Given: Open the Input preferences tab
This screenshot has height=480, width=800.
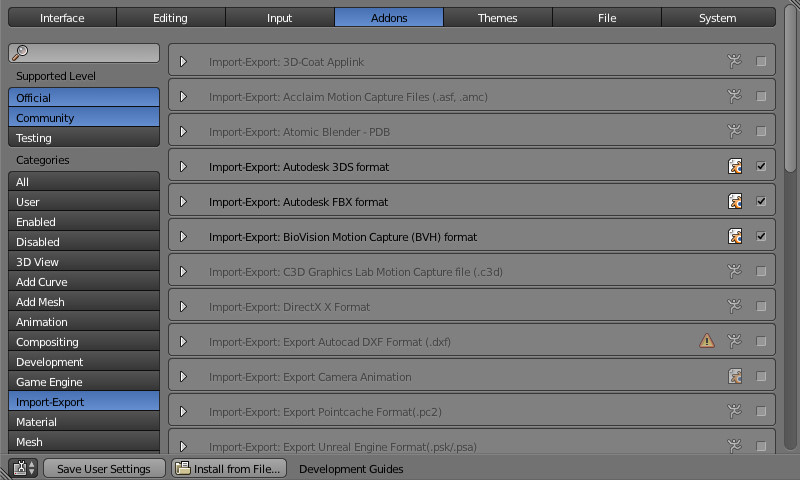Looking at the screenshot, I should (x=280, y=18).
